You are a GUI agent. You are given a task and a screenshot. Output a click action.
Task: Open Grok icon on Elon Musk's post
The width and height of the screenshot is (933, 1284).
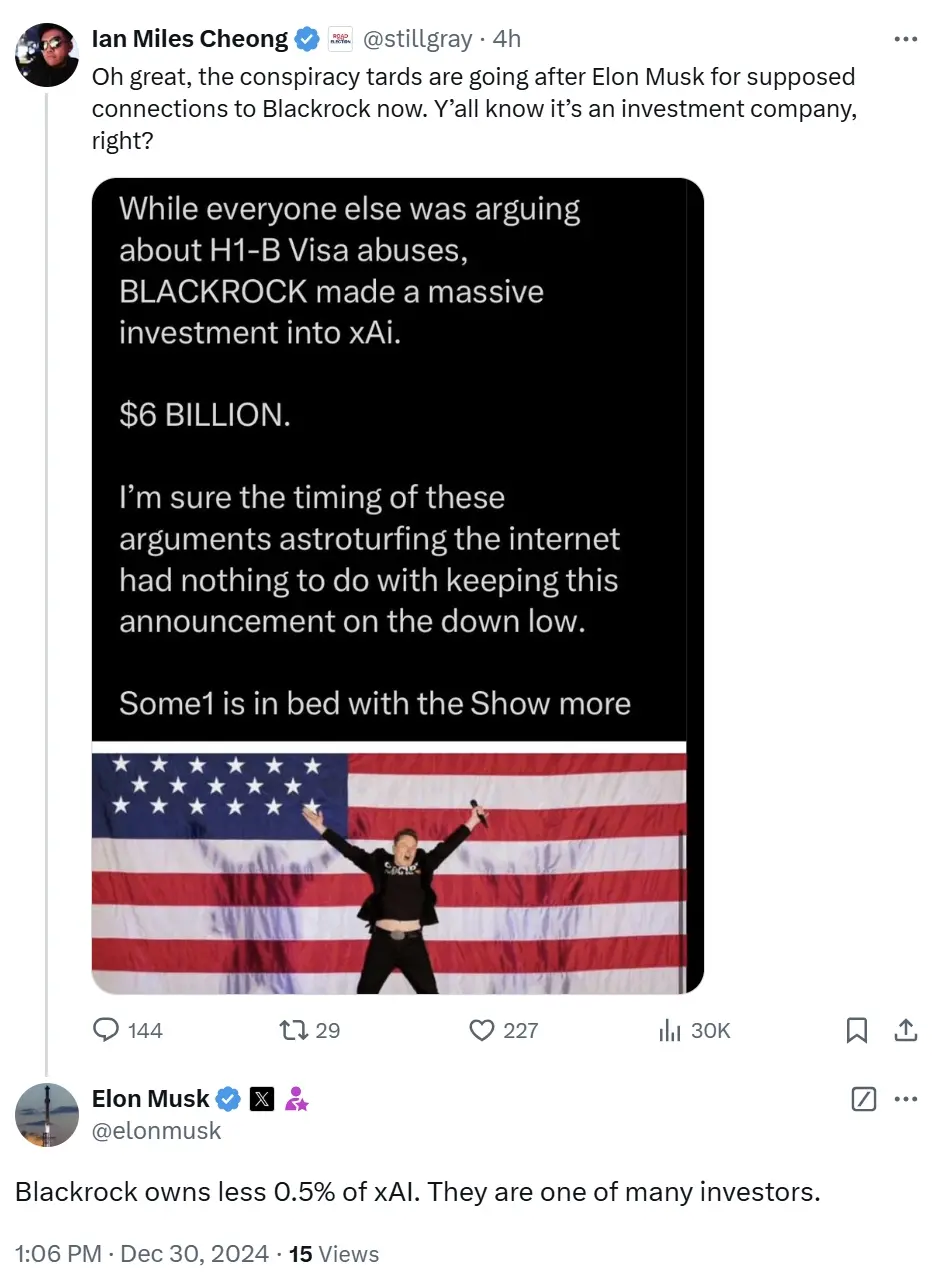coord(863,1099)
